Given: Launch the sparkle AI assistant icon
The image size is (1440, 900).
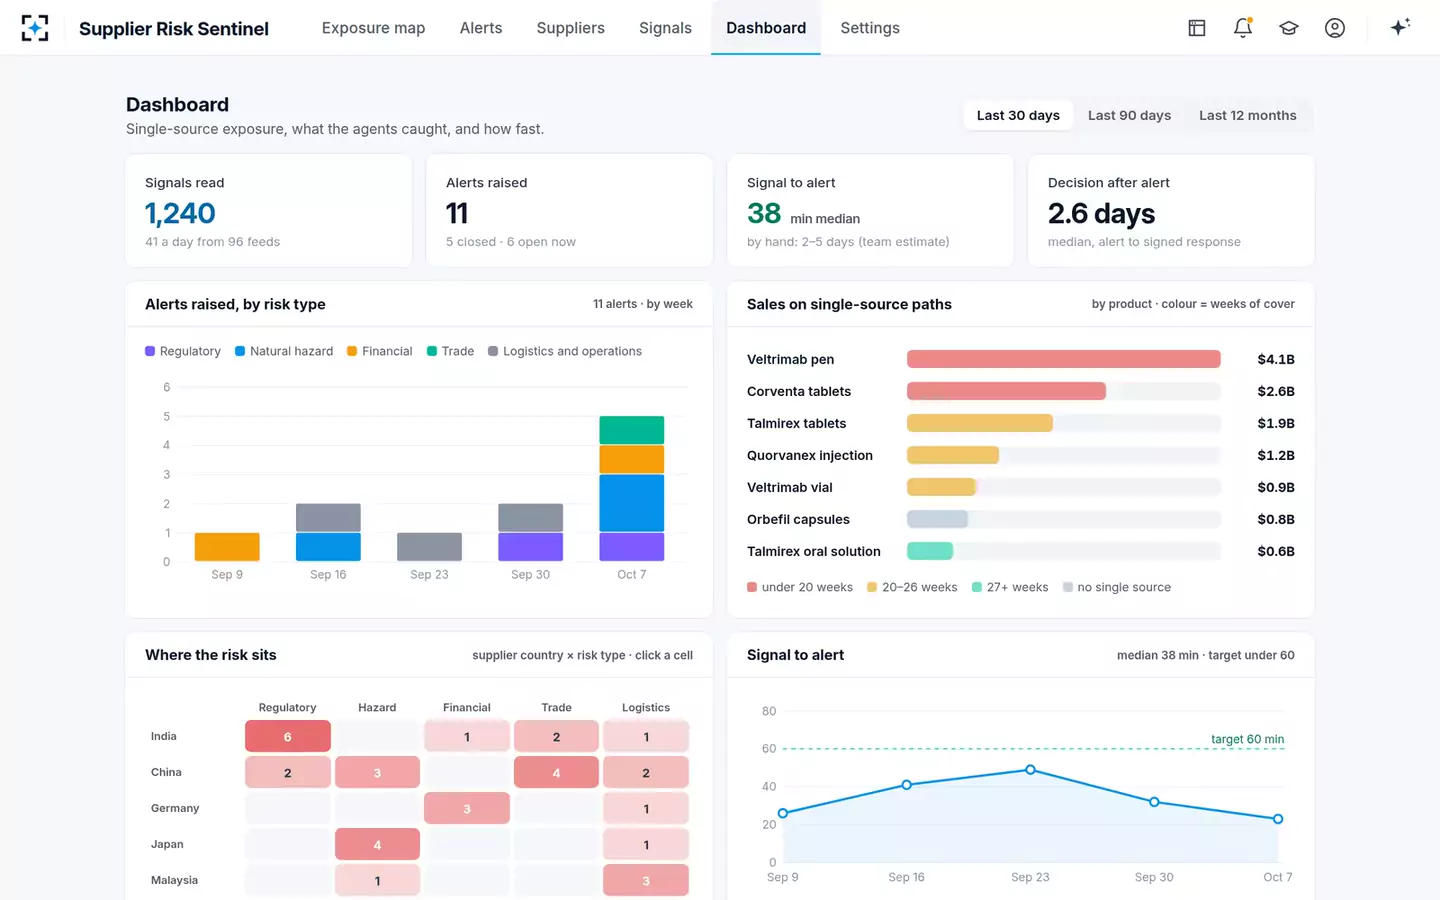Looking at the screenshot, I should coord(1400,27).
